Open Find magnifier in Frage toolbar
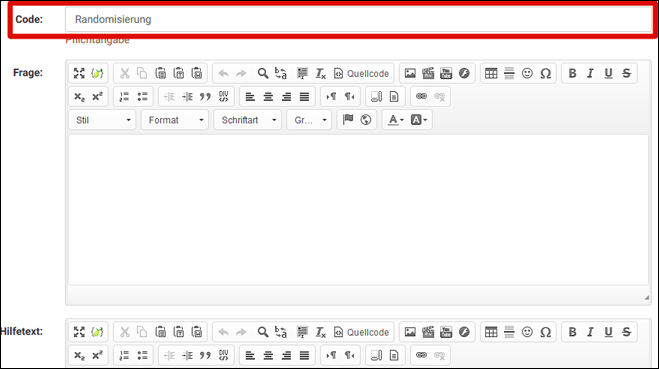 tap(263, 73)
